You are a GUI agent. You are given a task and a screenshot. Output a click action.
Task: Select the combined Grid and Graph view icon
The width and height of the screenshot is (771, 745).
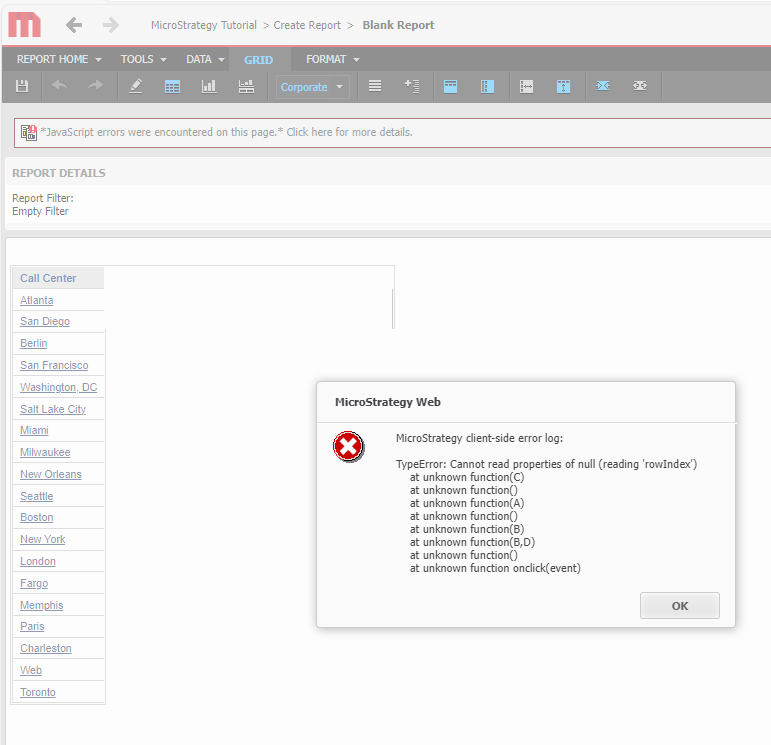[x=246, y=87]
